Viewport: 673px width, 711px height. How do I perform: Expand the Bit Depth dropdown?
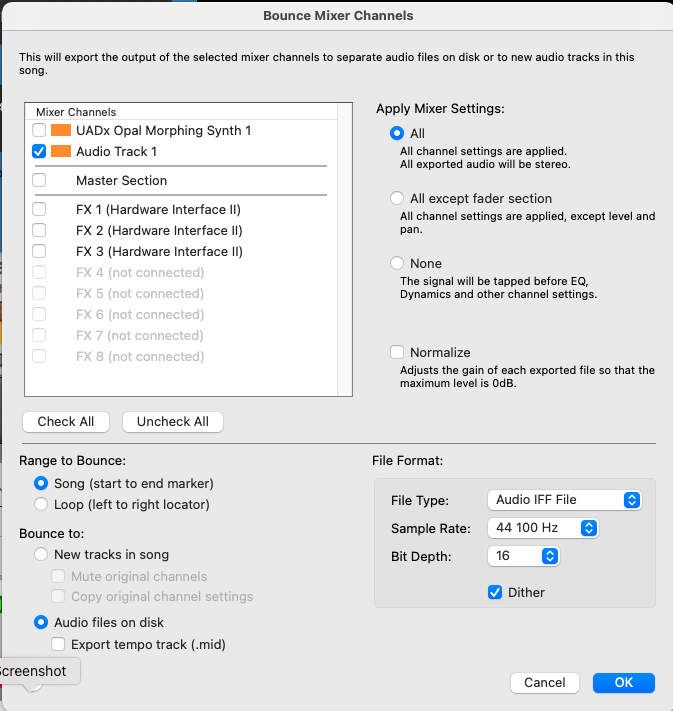[523, 555]
